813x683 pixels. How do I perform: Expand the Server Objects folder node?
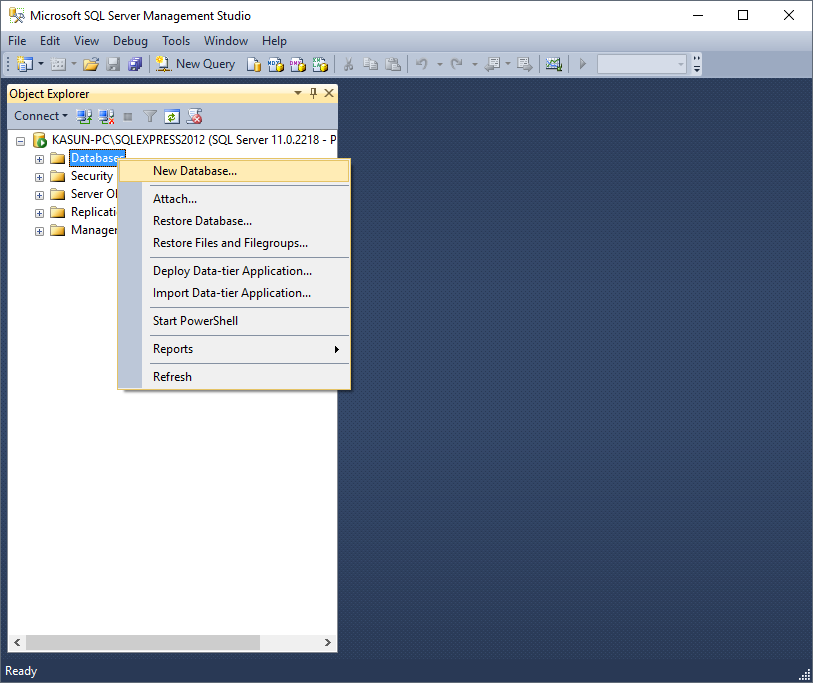39,195
